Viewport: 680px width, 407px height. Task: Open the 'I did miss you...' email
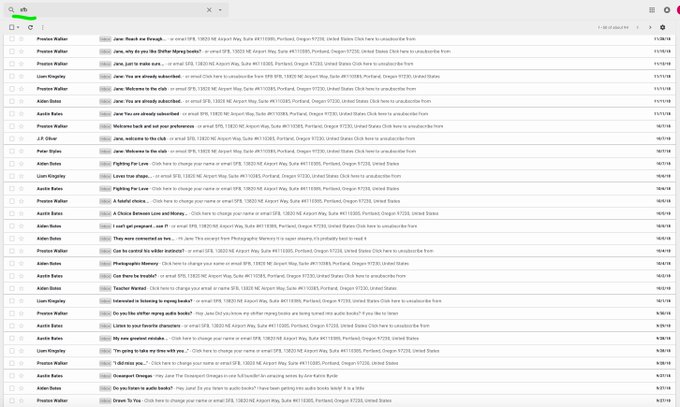pyautogui.click(x=340, y=363)
